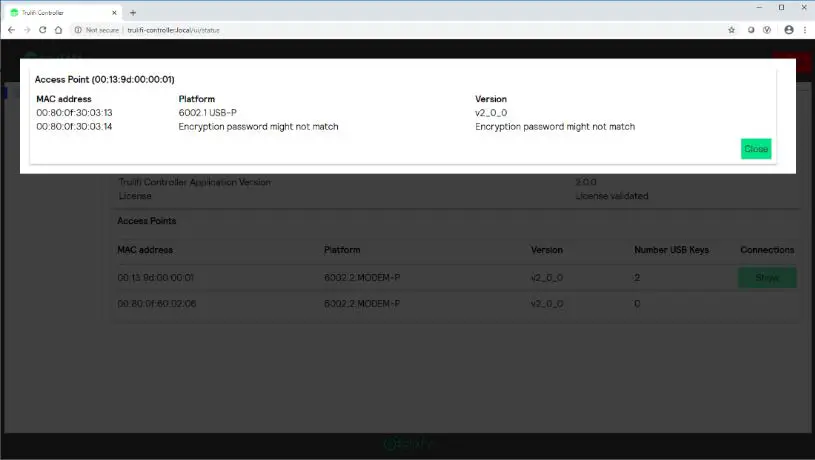Screen dimensions: 815x460
Task: Click the second extension icon in toolbar
Action: point(767,30)
